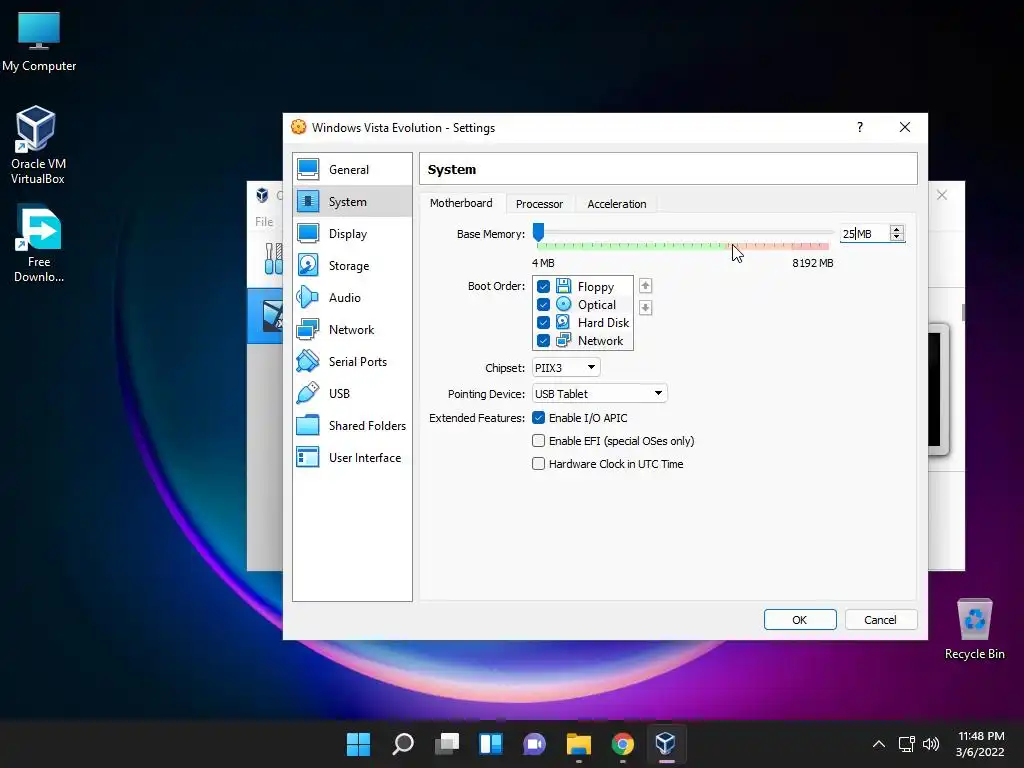The height and width of the screenshot is (768, 1024).
Task: Open clock showing 11:48 PM
Action: tap(980, 744)
